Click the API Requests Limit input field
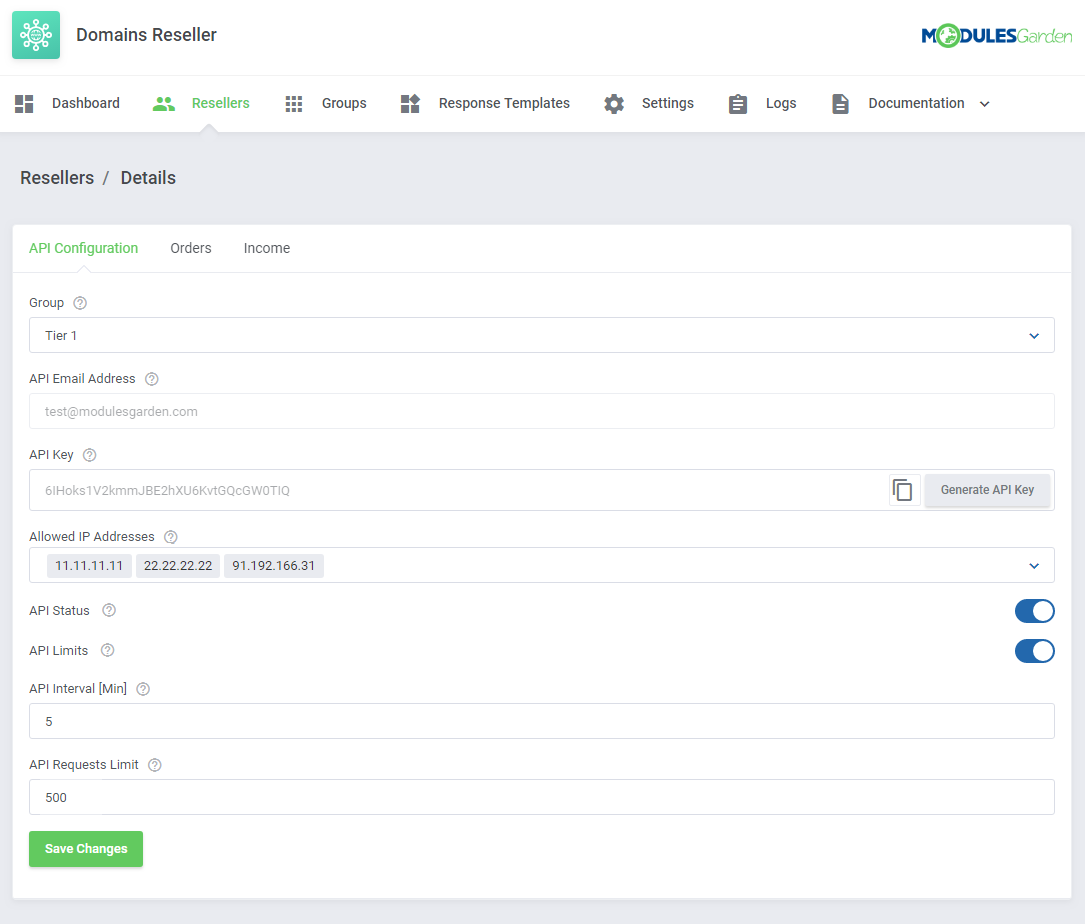This screenshot has width=1085, height=924. [x=542, y=798]
